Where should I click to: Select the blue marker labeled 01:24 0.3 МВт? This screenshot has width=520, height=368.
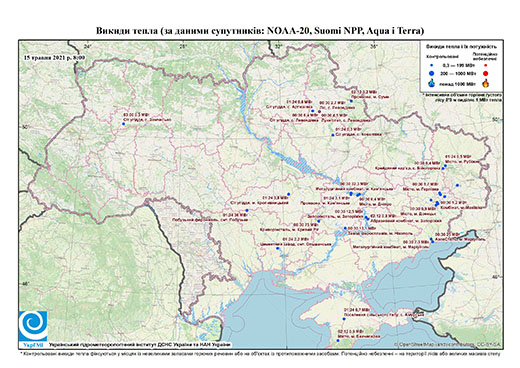pyautogui.click(x=333, y=135)
